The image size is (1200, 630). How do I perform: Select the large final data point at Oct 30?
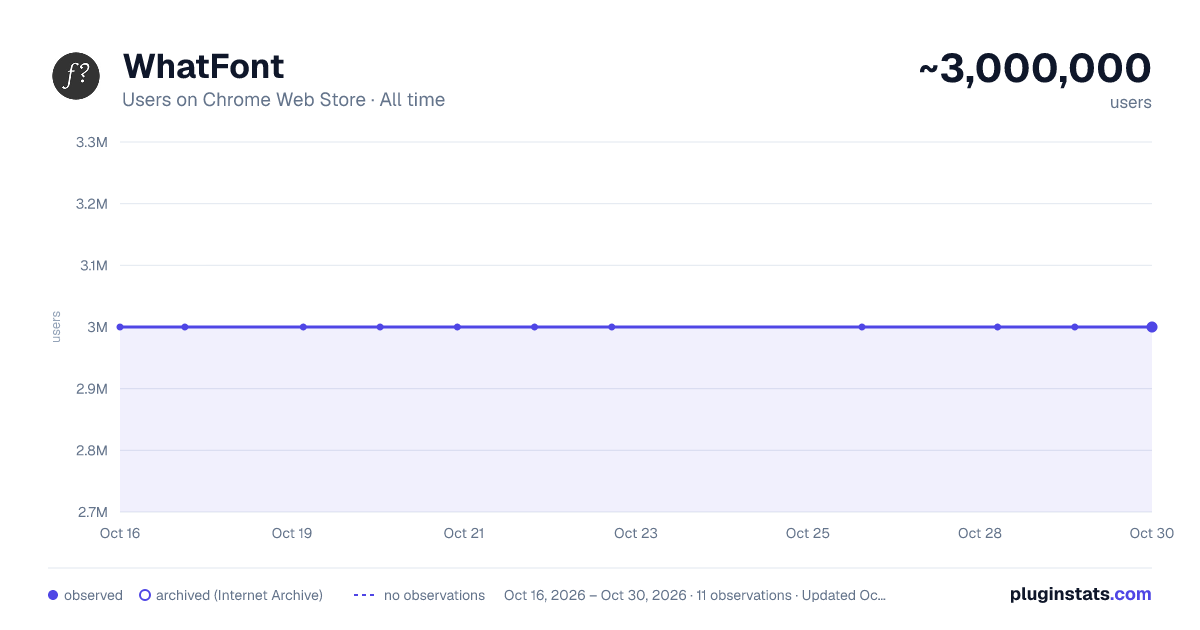click(x=1152, y=327)
